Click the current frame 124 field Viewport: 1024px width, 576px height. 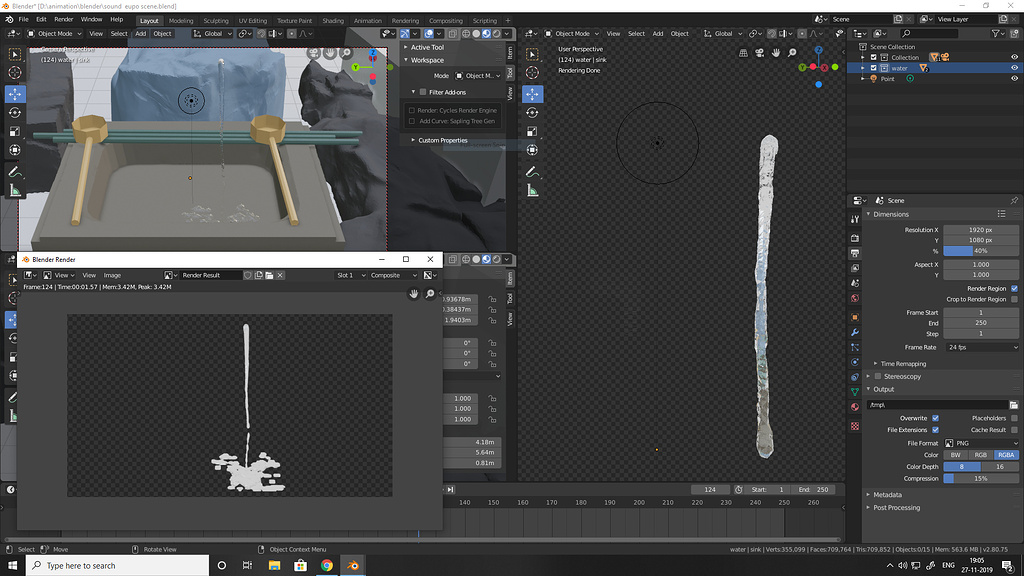click(710, 490)
